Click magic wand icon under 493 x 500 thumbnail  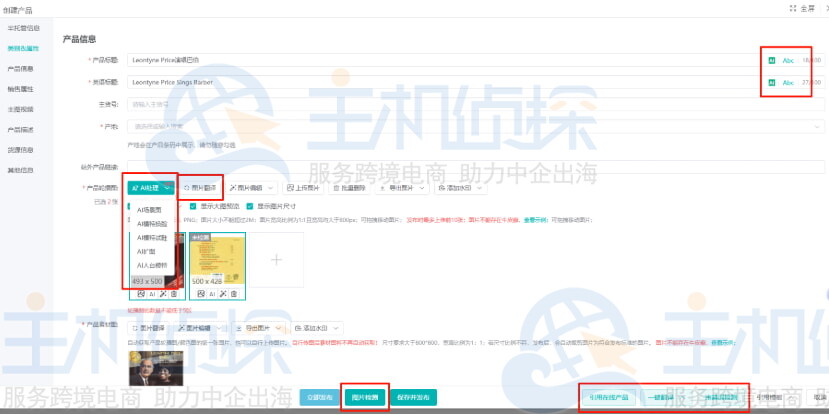(x=163, y=294)
